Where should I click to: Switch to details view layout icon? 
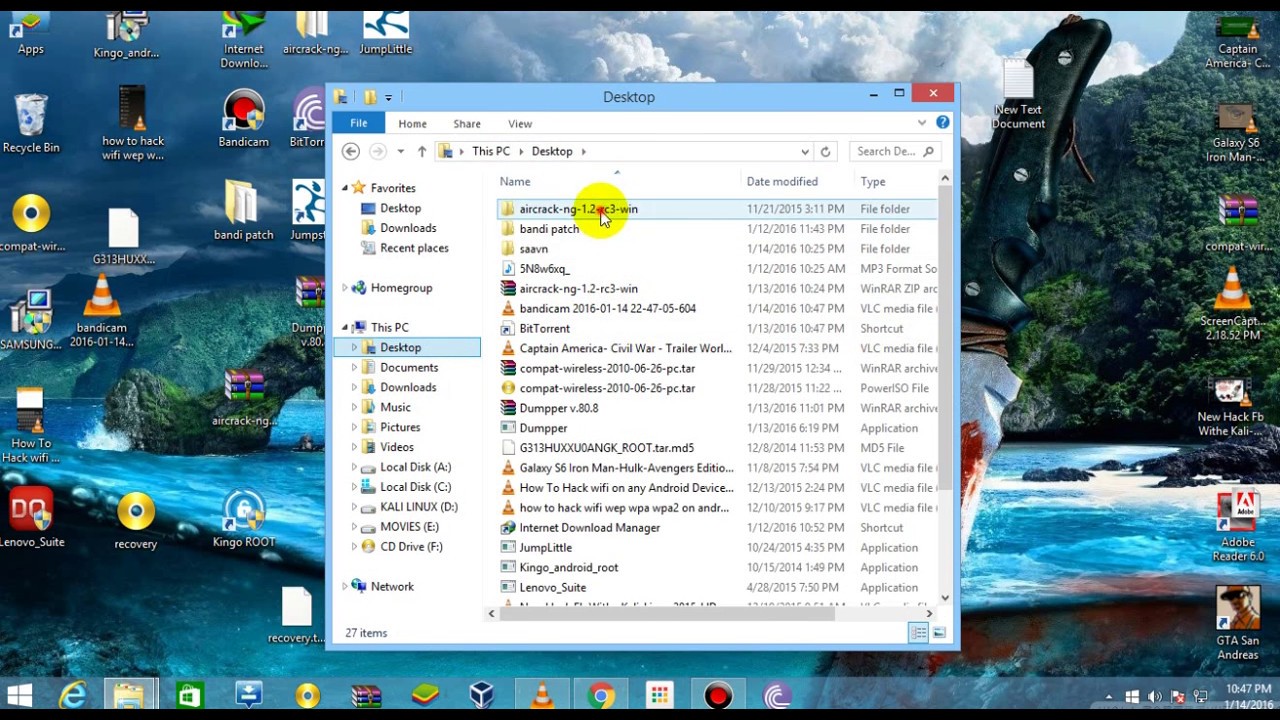tap(918, 632)
